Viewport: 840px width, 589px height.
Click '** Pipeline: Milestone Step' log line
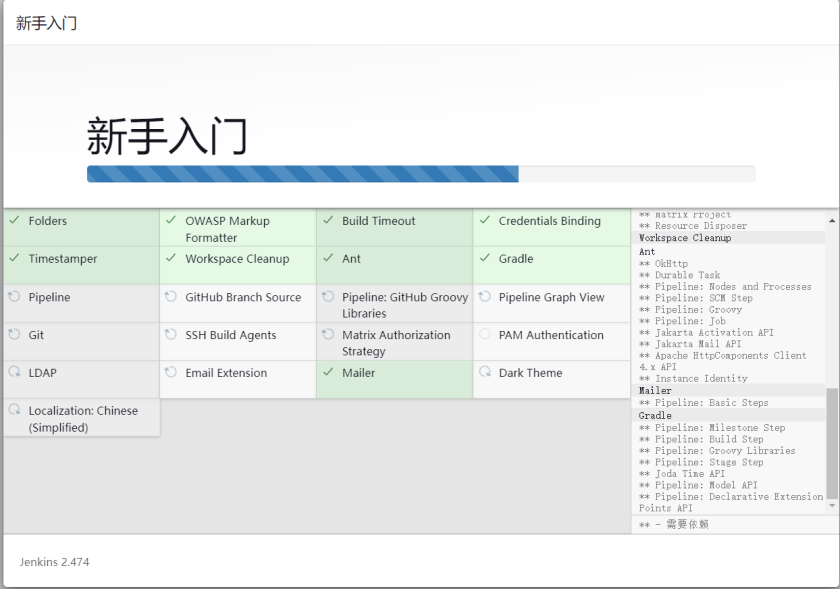(712, 428)
